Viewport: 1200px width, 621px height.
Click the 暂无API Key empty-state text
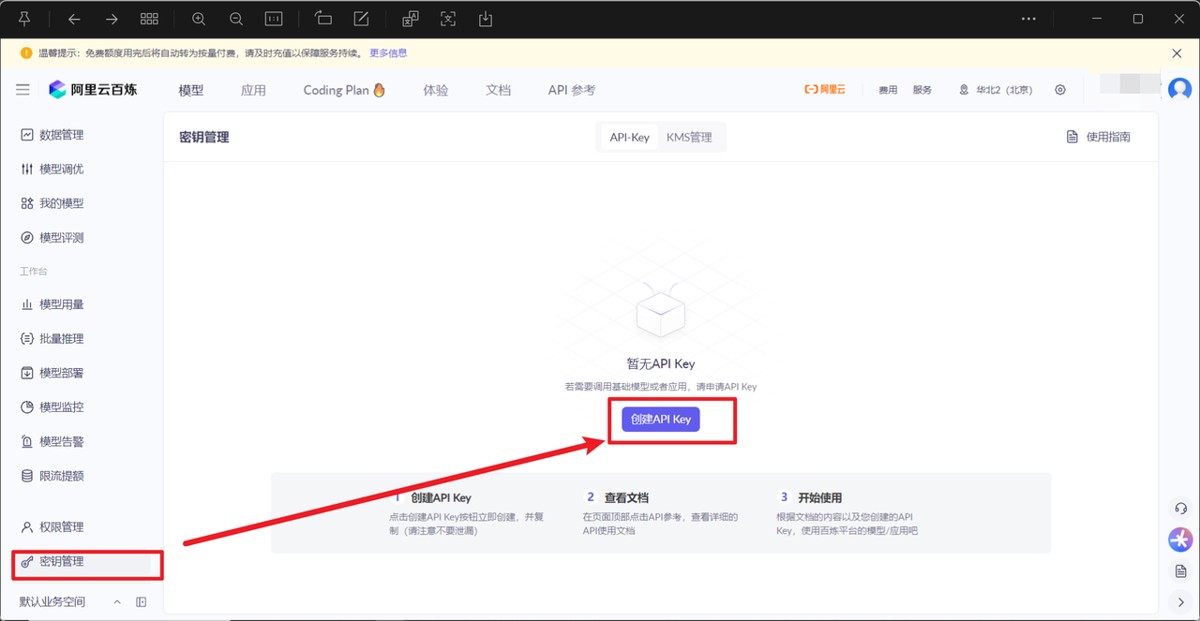(x=660, y=364)
